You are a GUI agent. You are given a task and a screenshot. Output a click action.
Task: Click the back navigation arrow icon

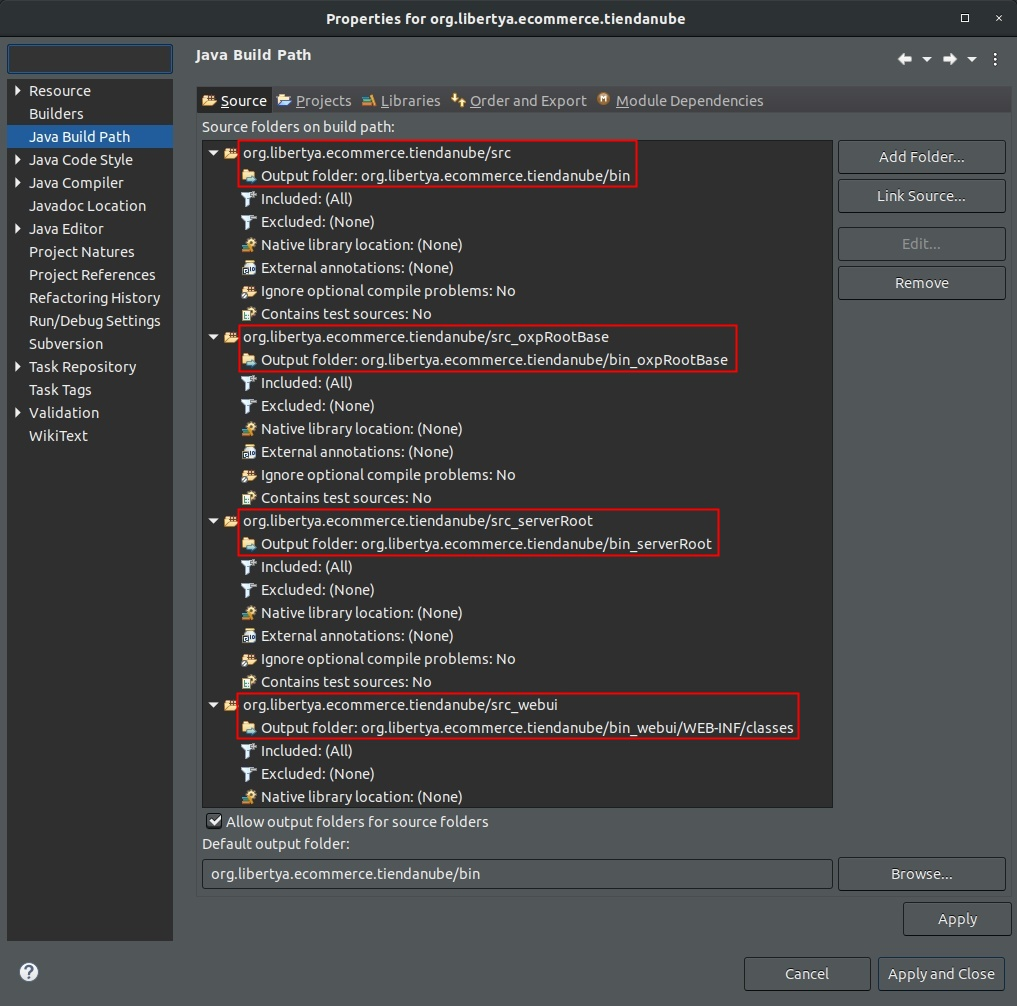click(904, 59)
